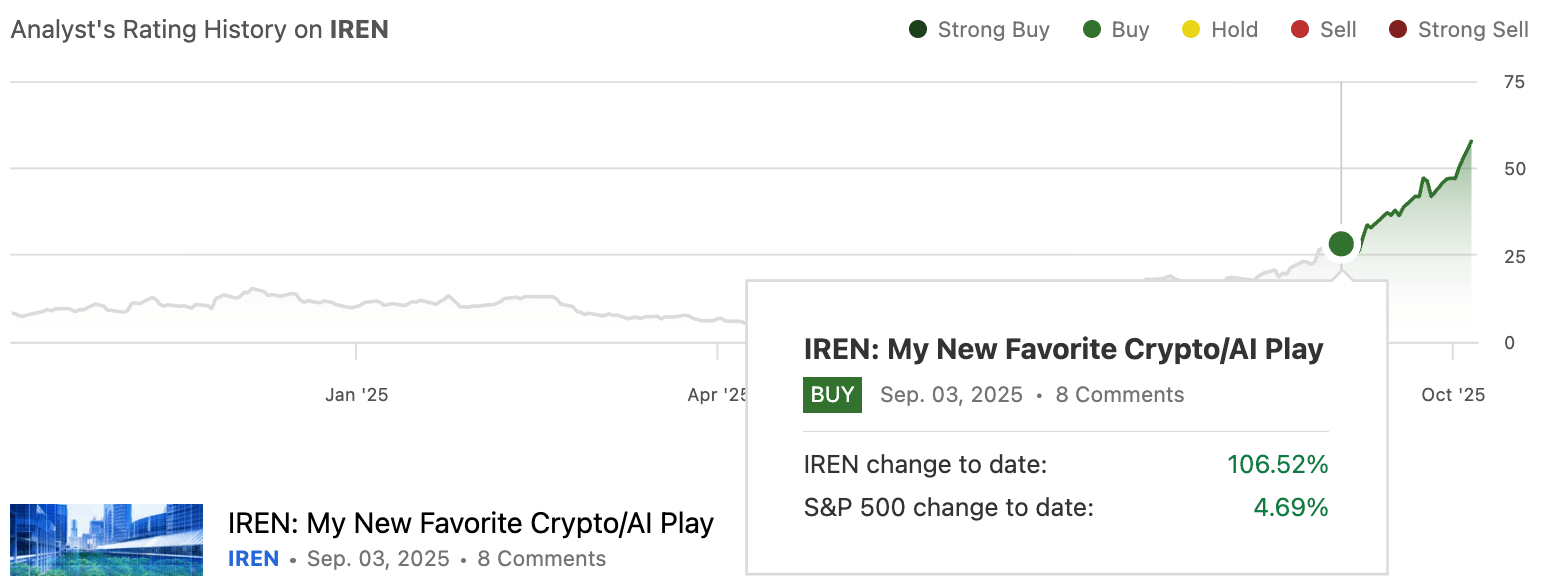Click the Strong Sell legend text
This screenshot has width=1560, height=576.
1473,29
